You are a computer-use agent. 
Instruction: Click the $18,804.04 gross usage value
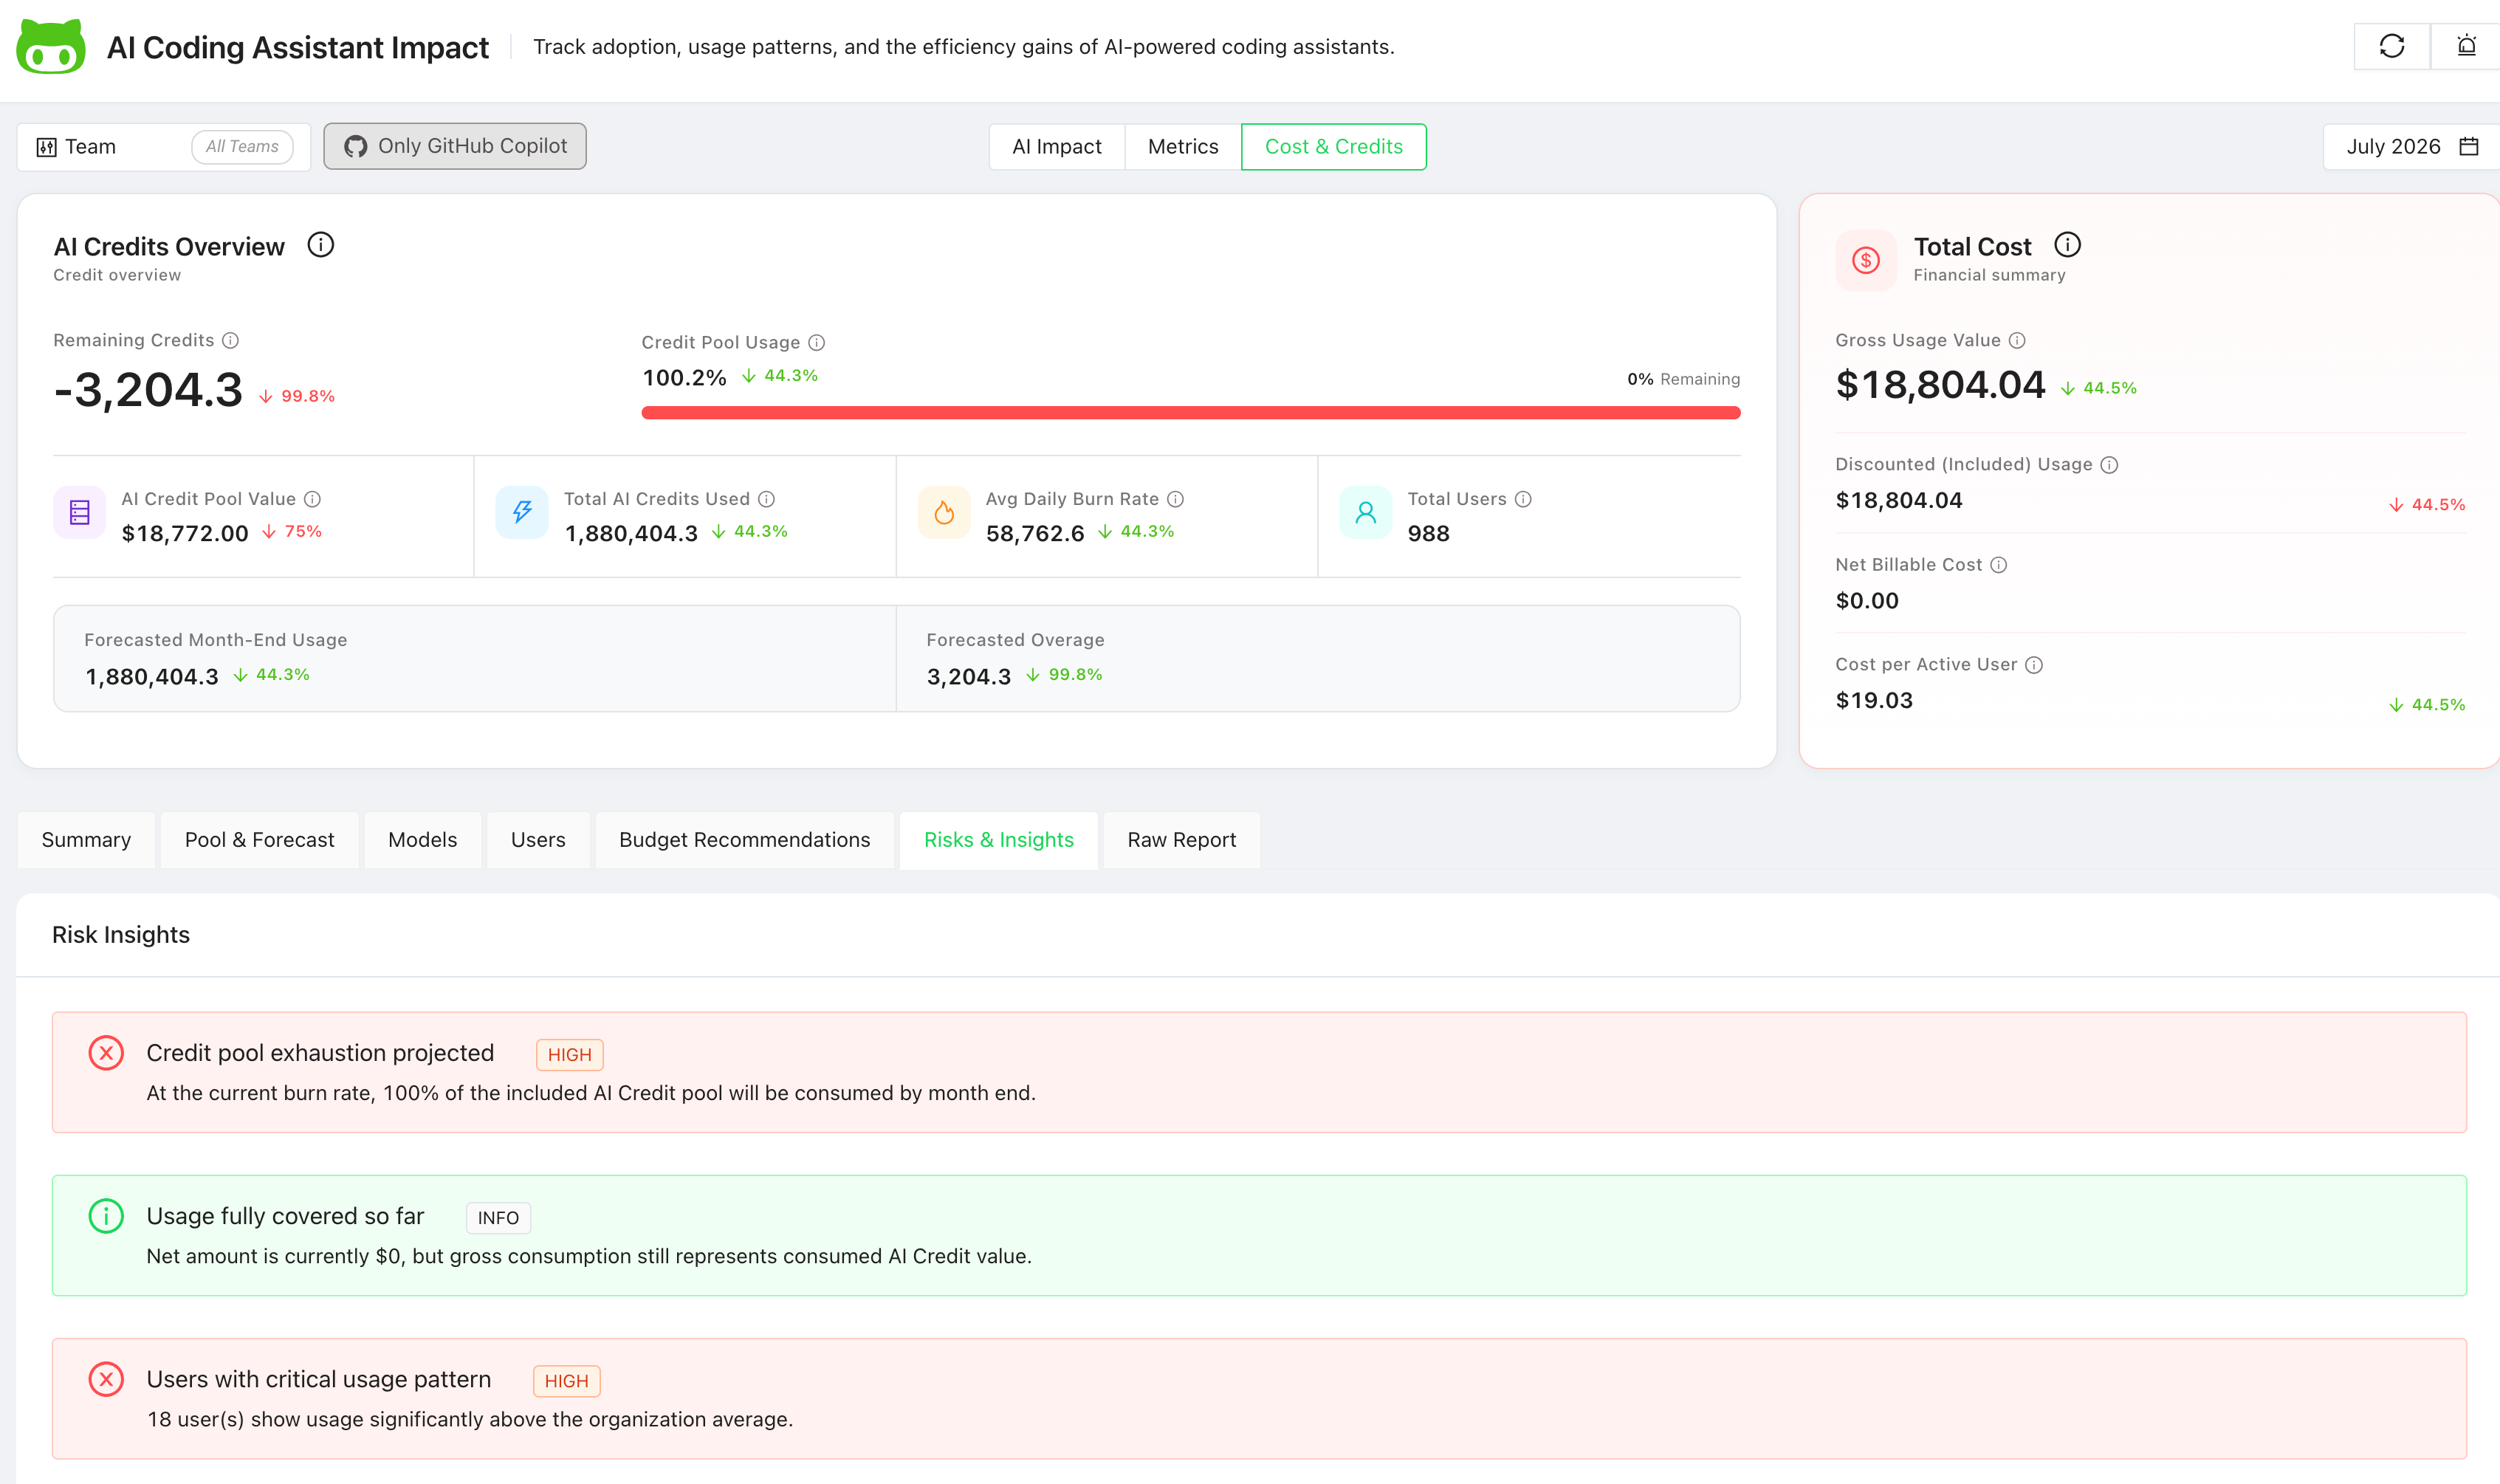1940,385
